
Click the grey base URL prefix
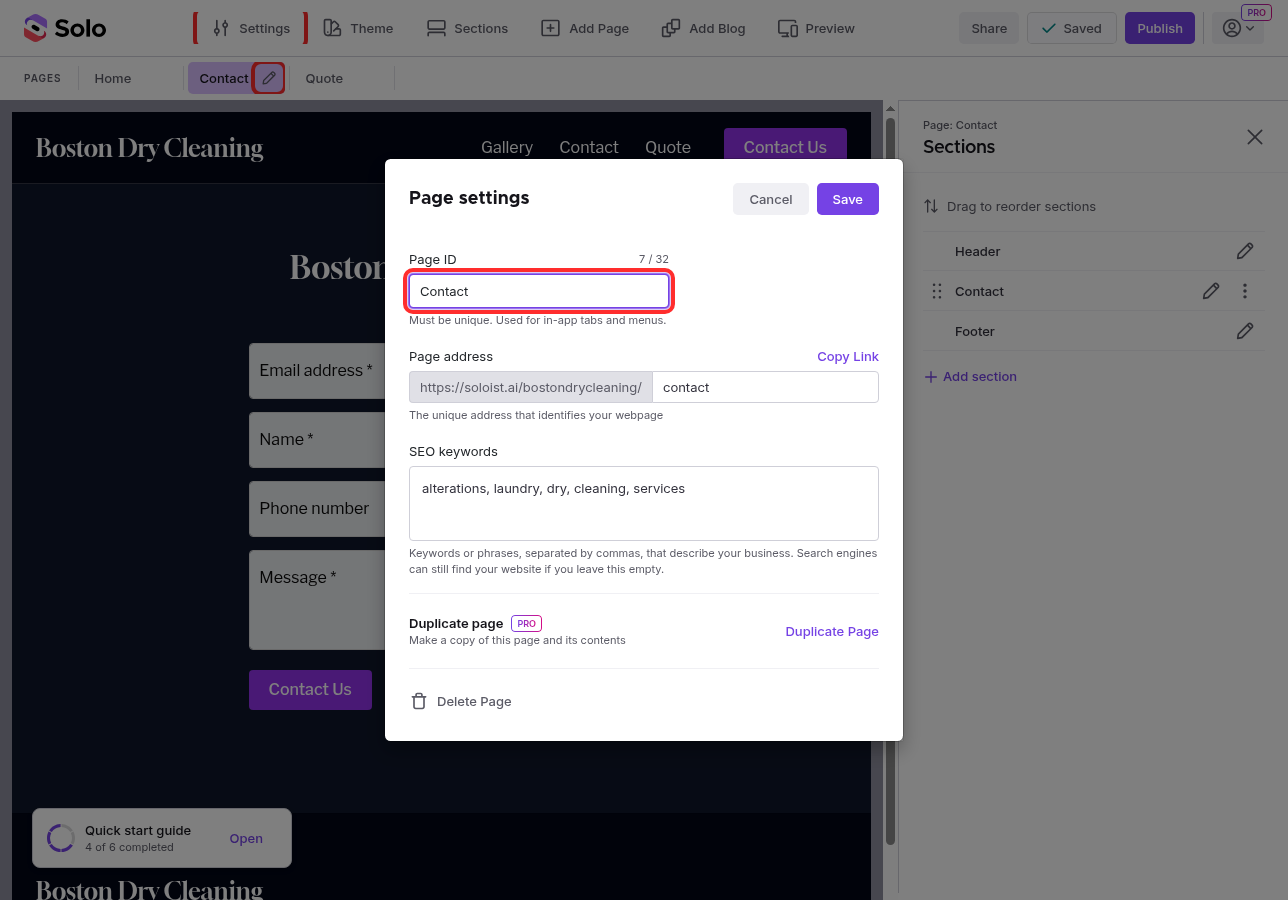(531, 387)
